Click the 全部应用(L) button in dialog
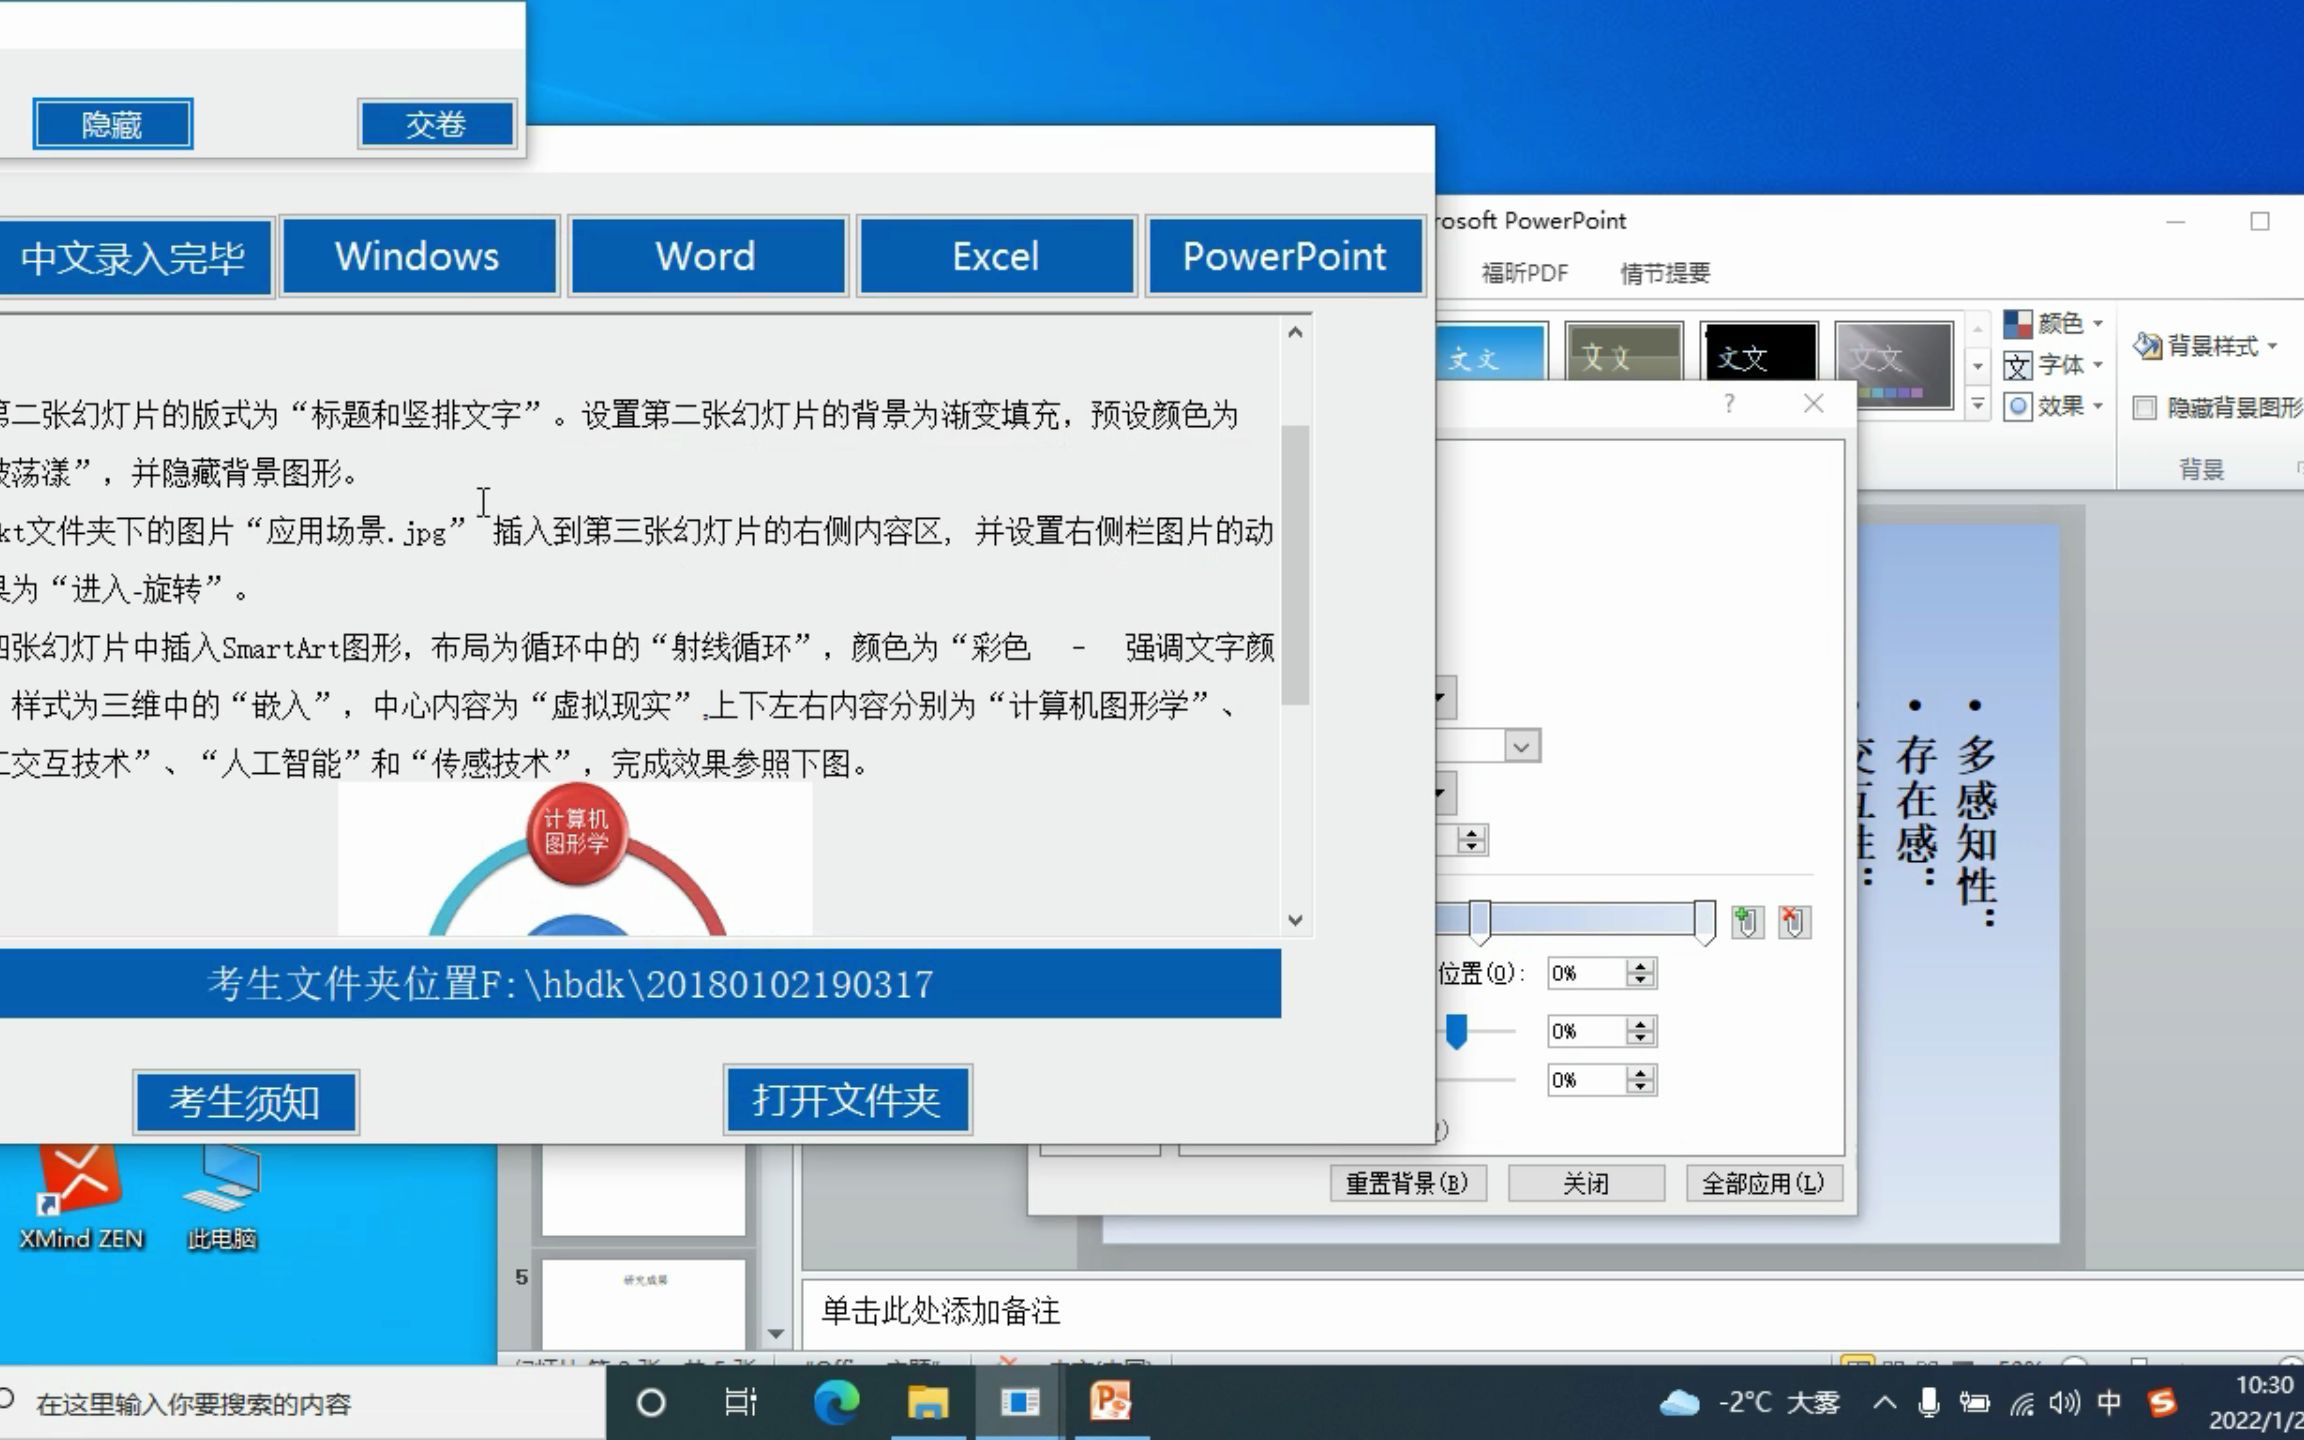Viewport: 2304px width, 1440px height. (x=1763, y=1183)
